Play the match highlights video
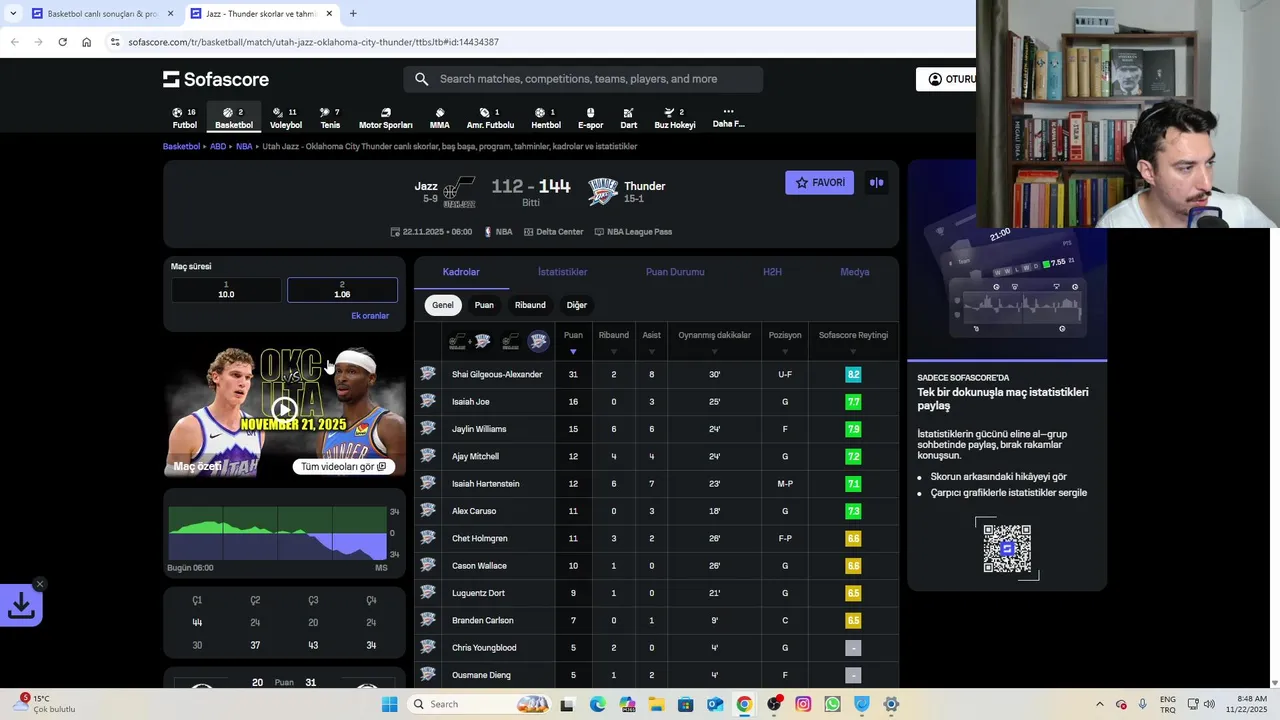 coord(285,409)
